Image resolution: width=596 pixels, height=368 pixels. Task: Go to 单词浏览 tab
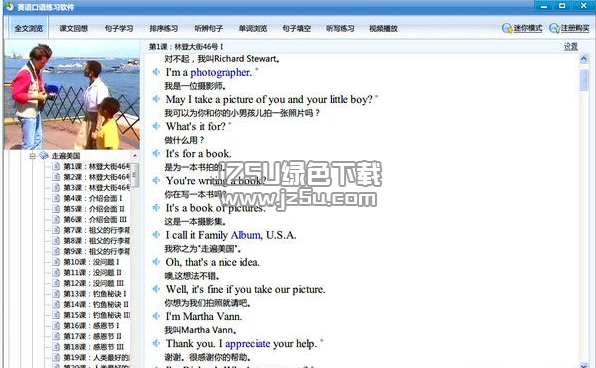point(253,28)
